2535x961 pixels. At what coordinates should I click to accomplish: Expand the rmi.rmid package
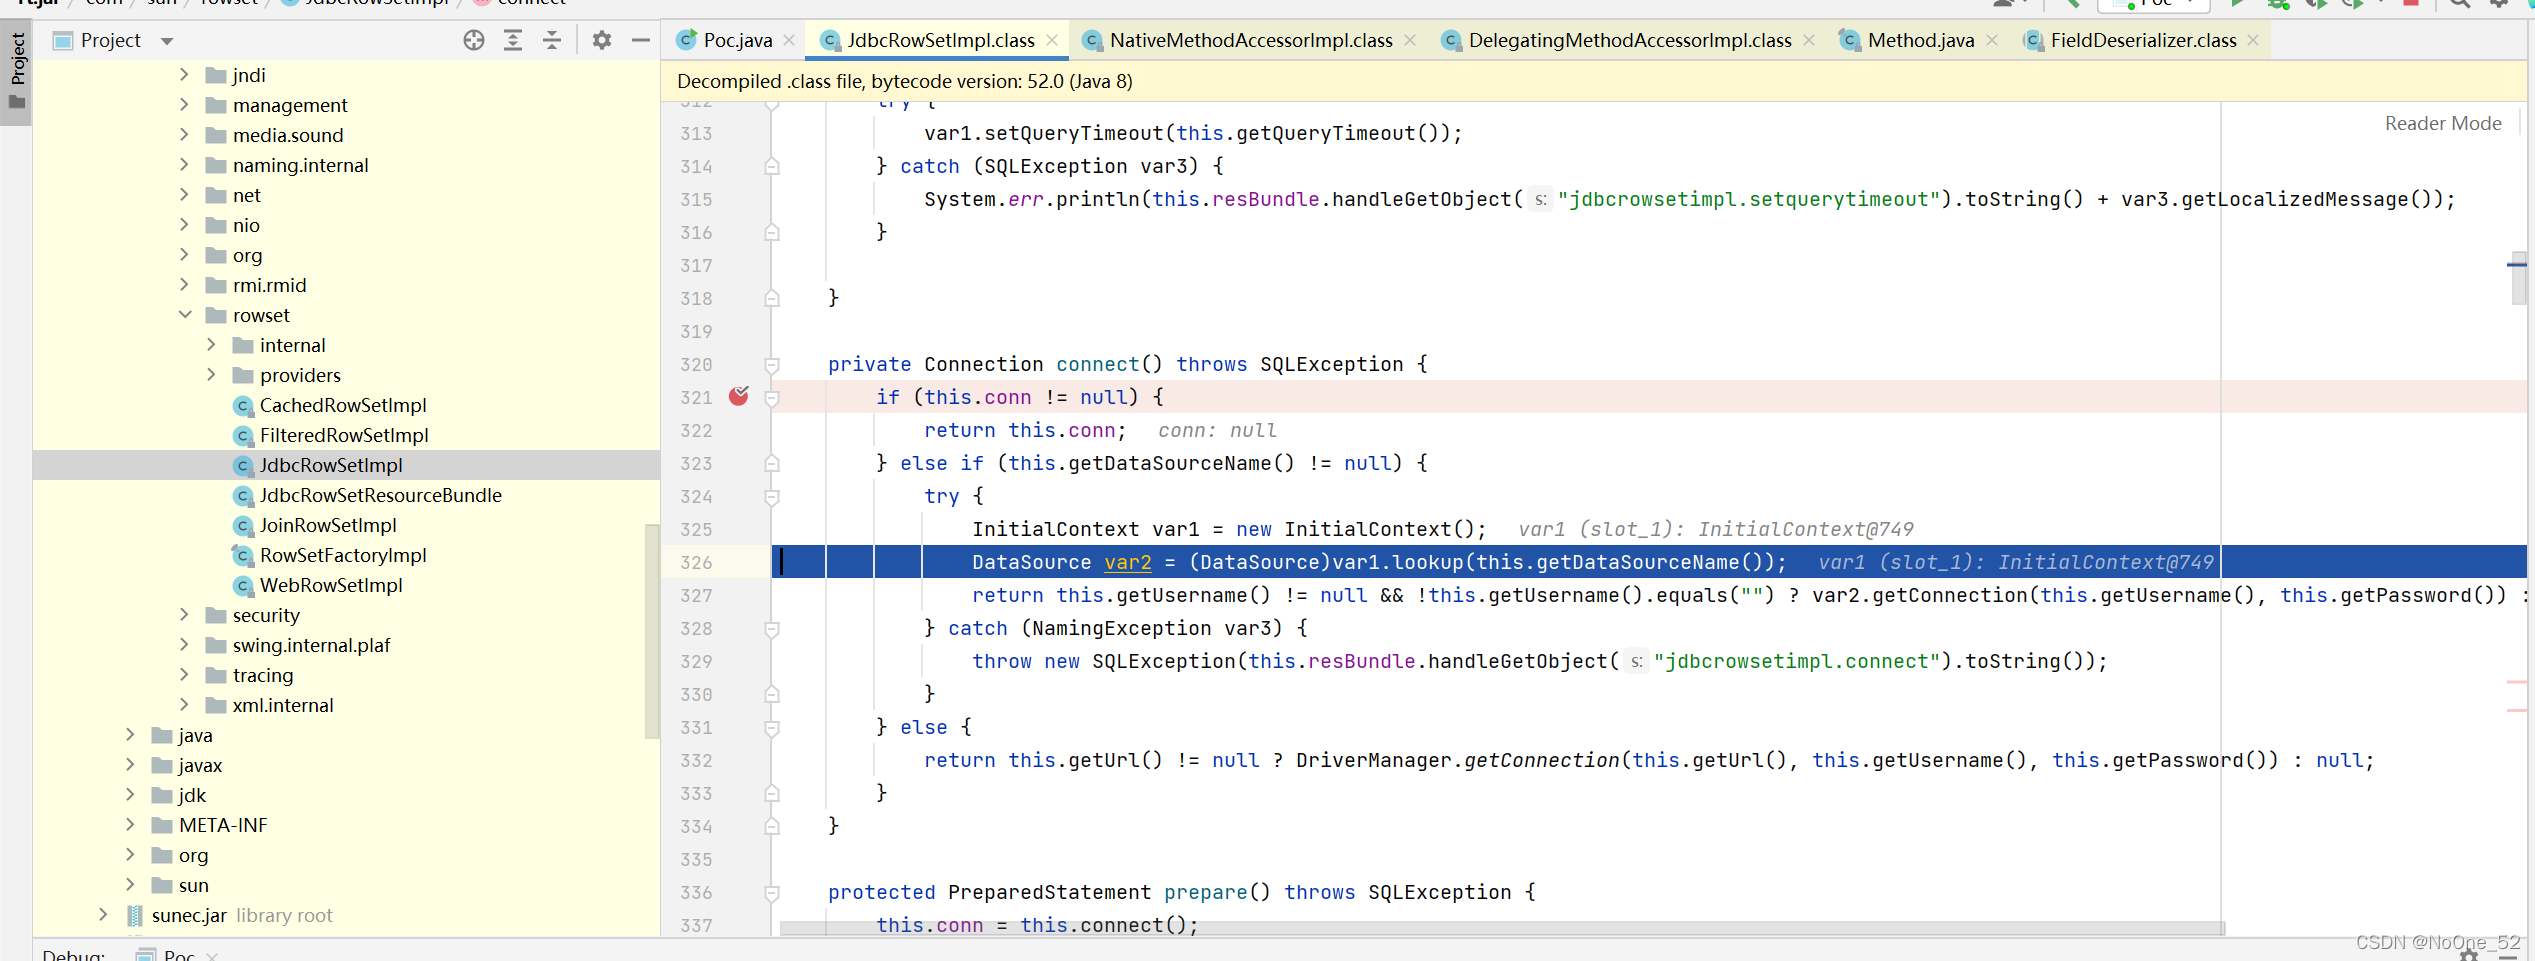click(184, 284)
